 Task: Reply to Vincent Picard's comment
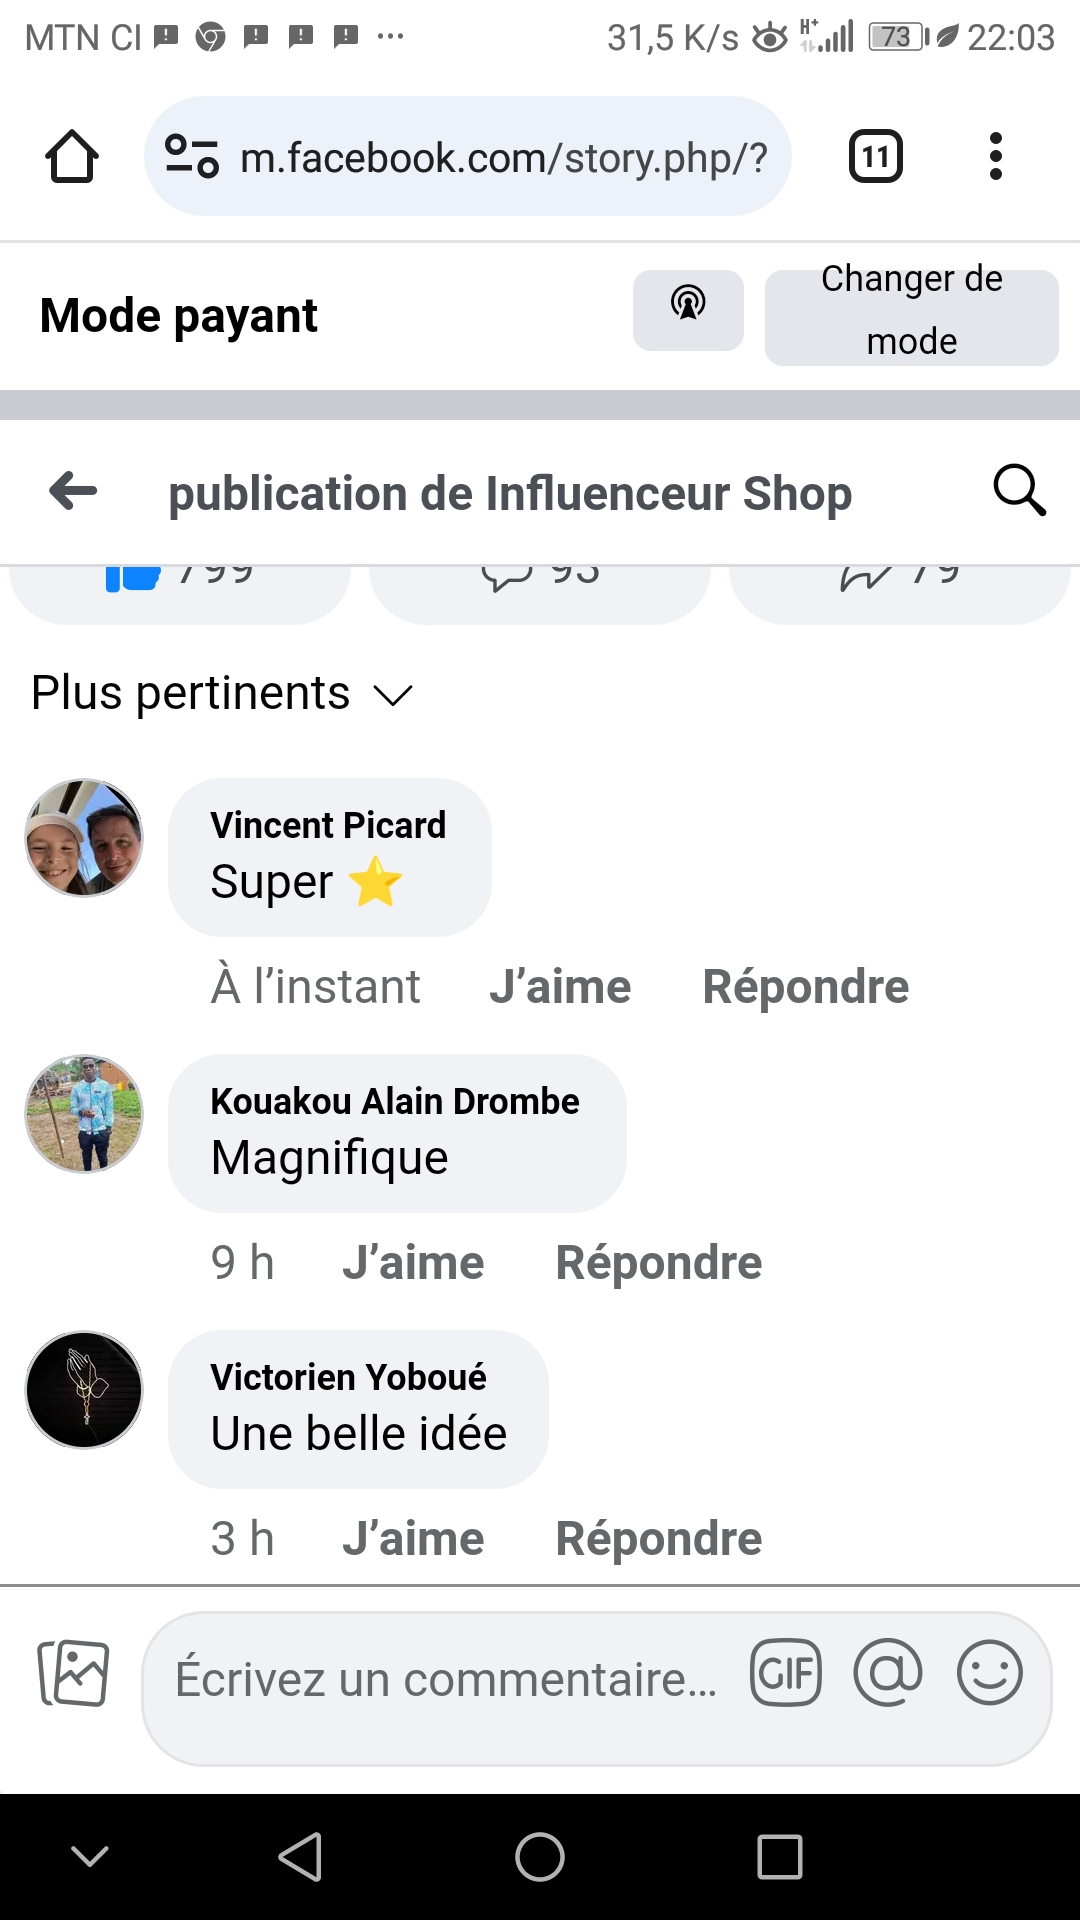click(x=805, y=987)
